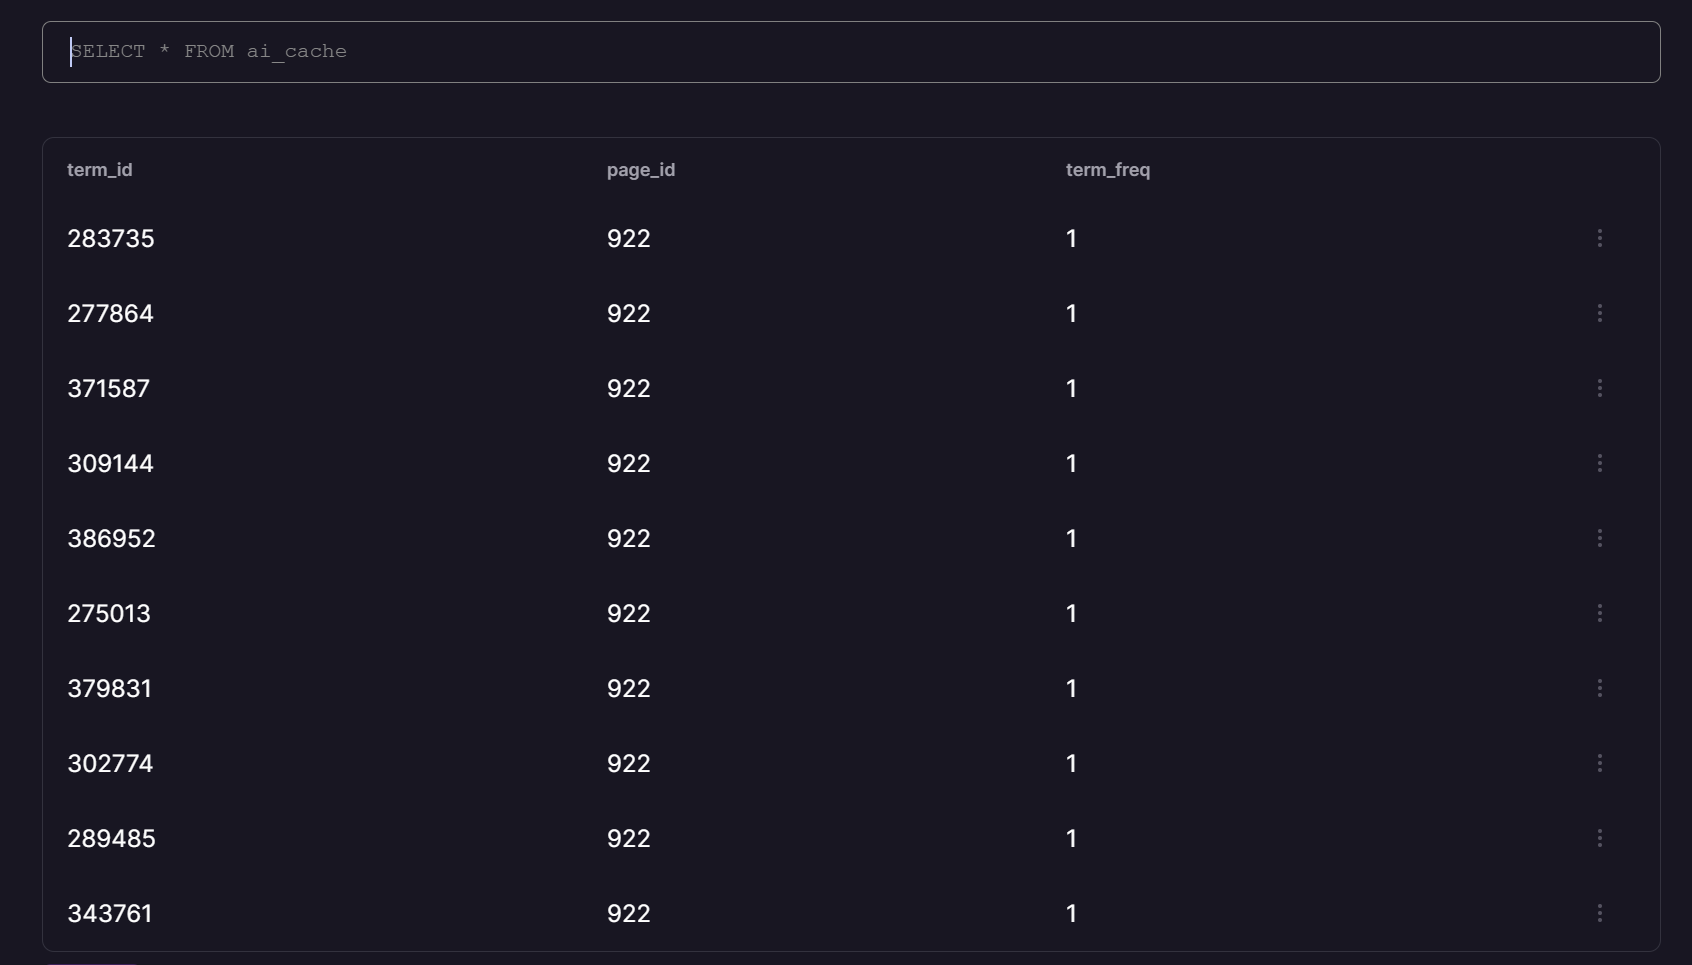This screenshot has width=1692, height=965.
Task: Open row menu for term_id 302774
Action: 1599,763
